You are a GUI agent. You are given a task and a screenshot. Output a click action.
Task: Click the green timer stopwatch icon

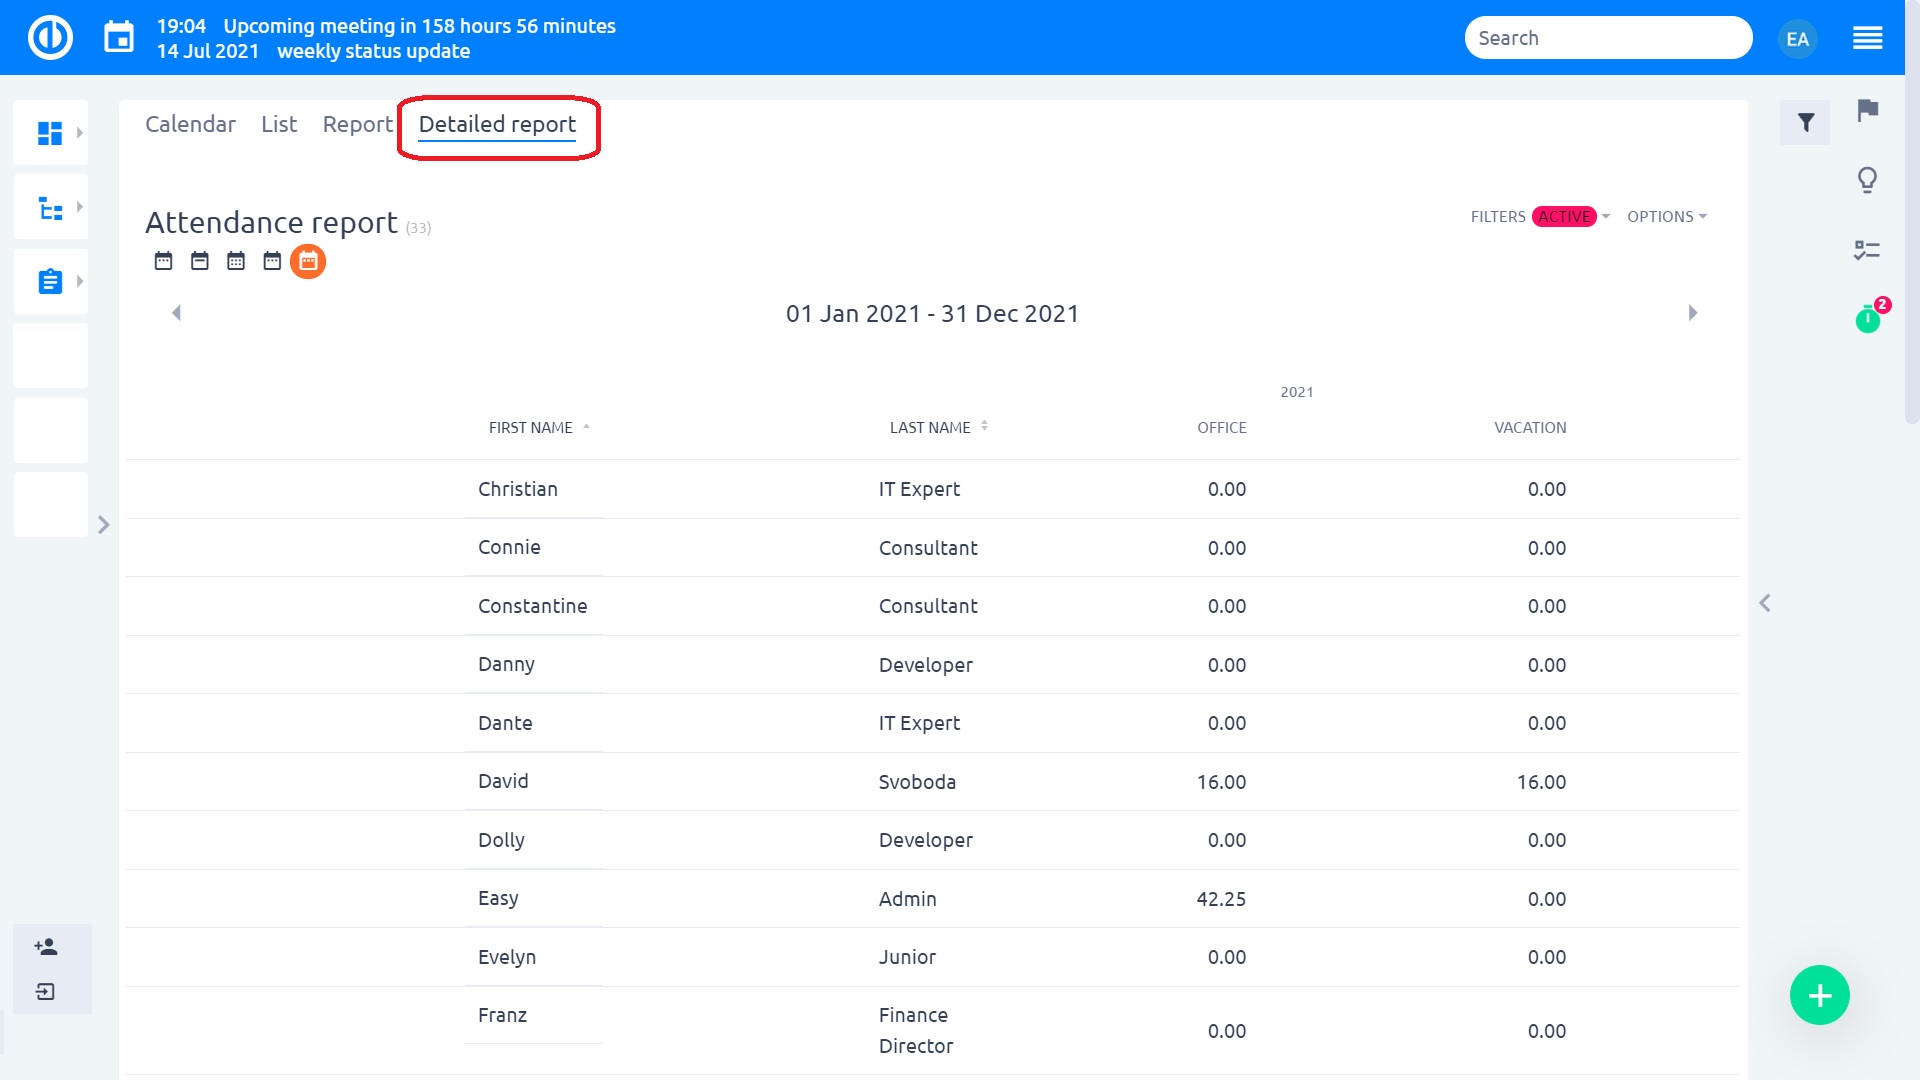click(x=1867, y=320)
